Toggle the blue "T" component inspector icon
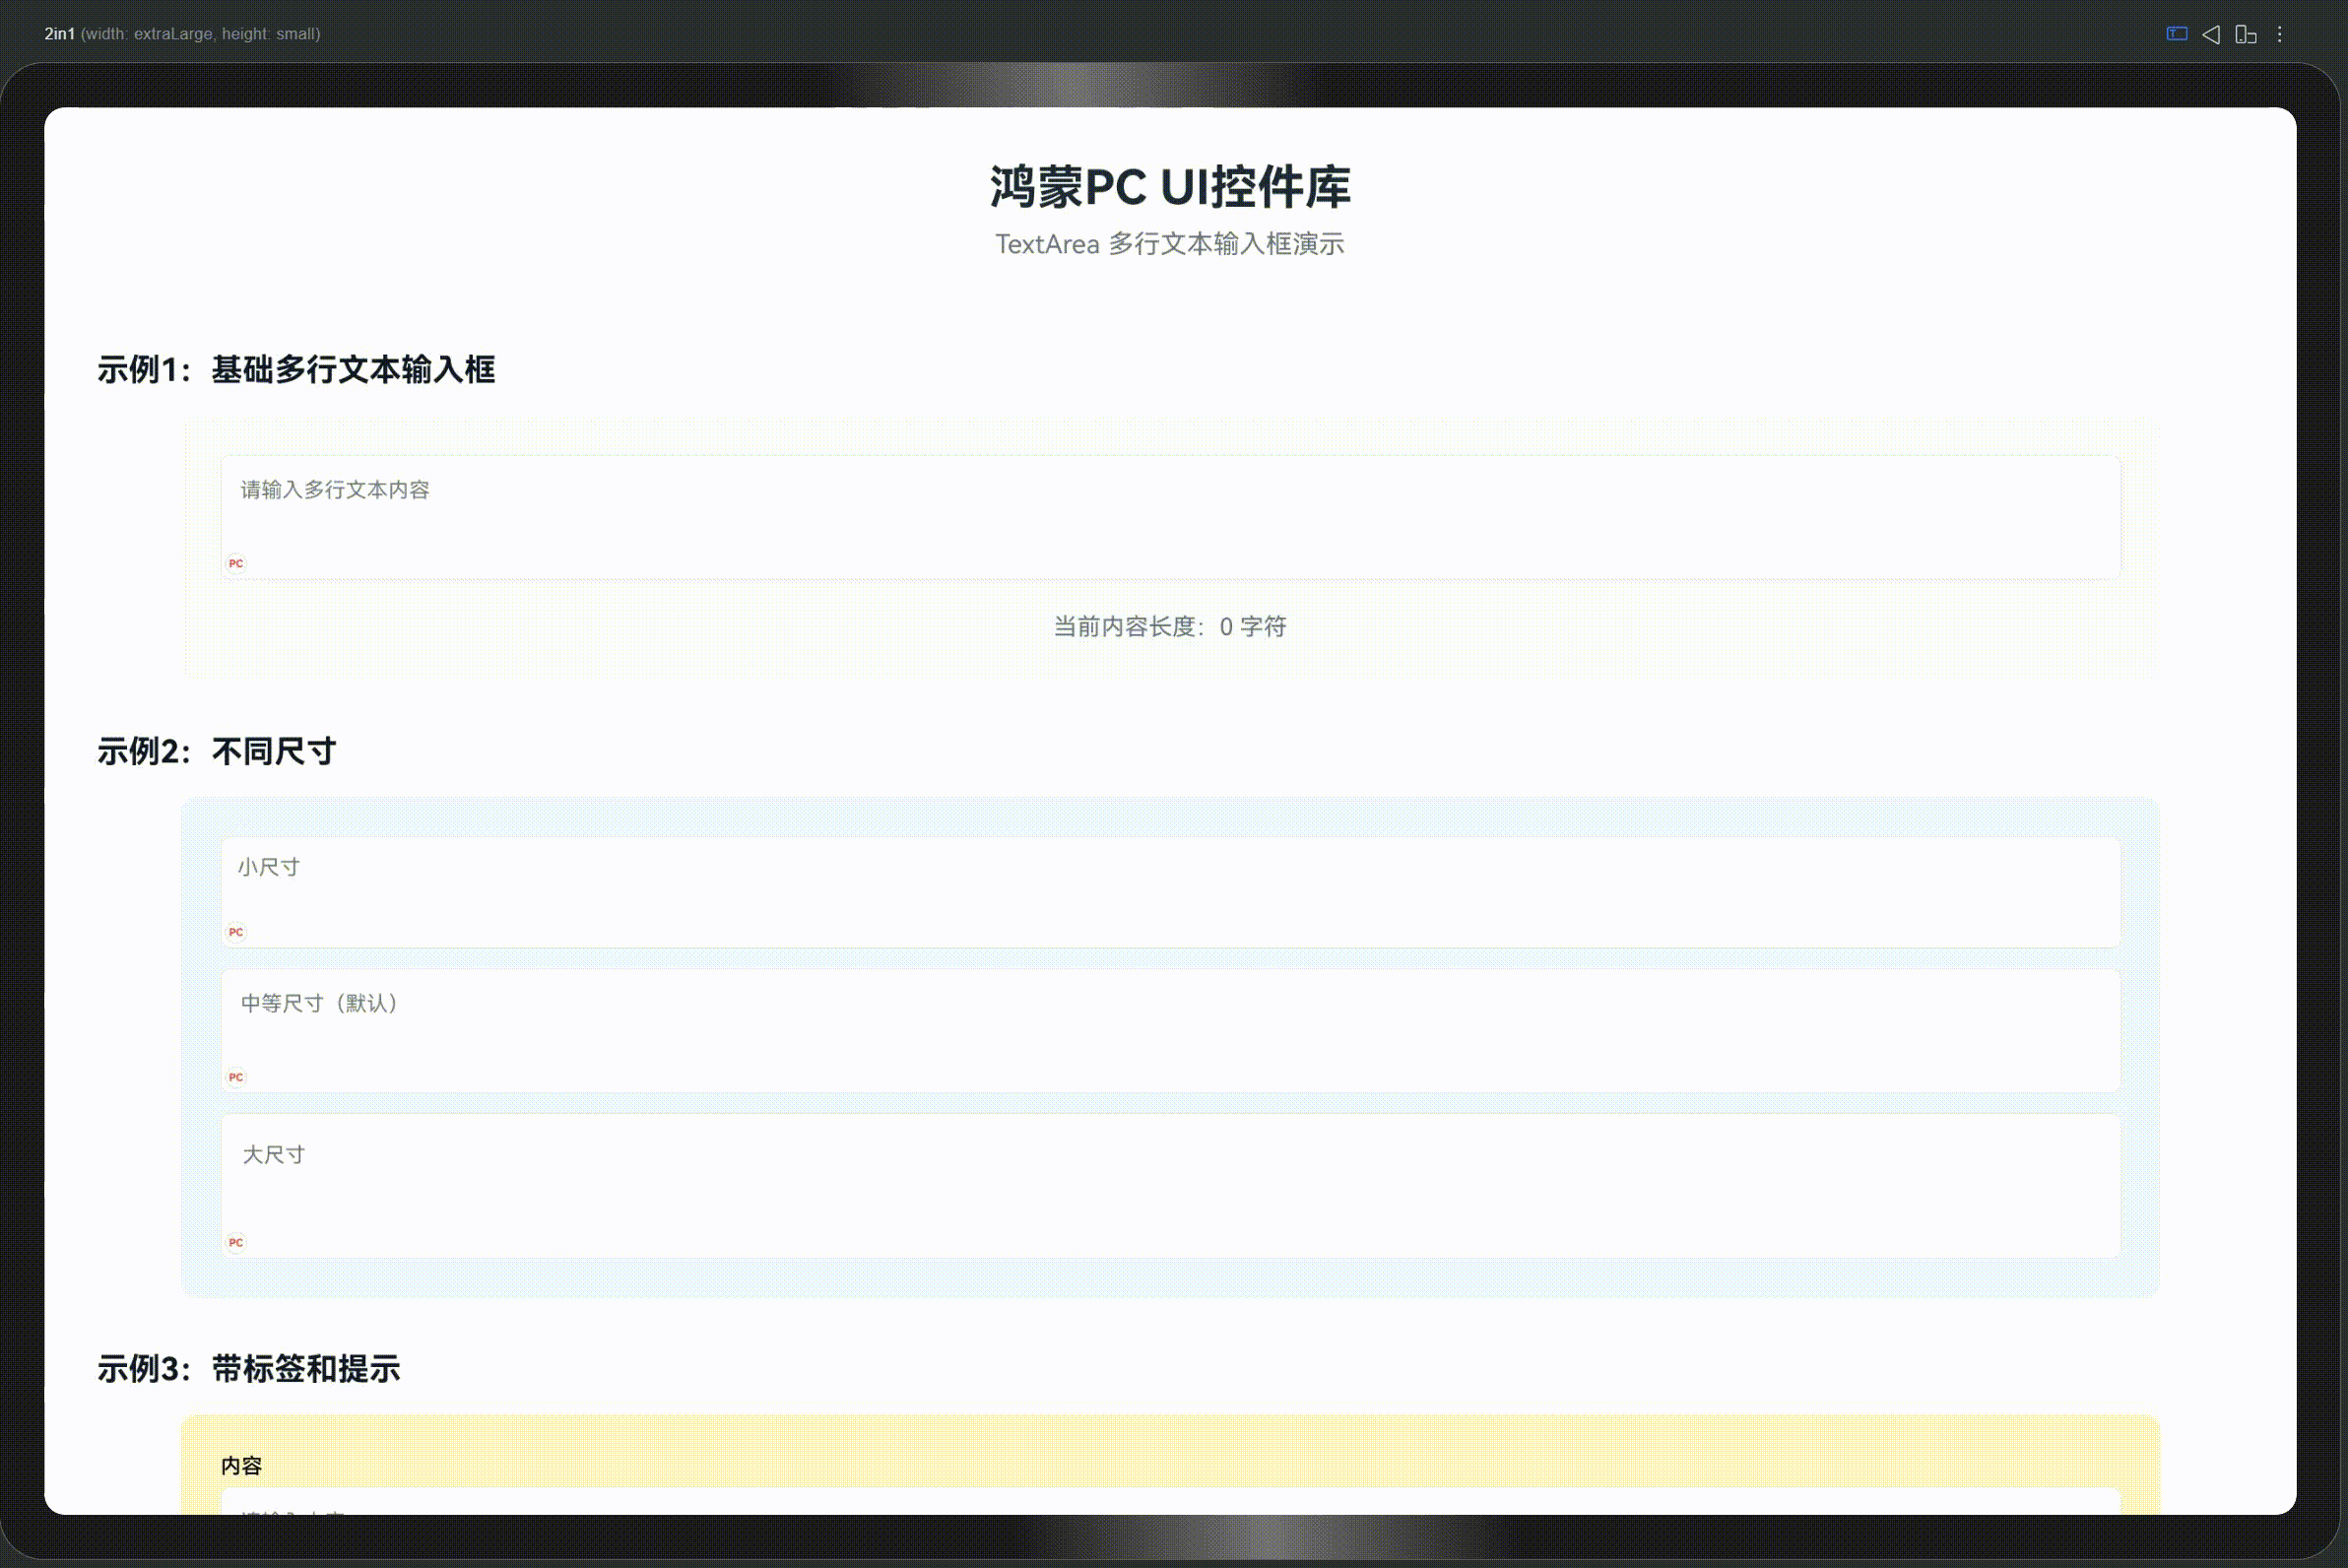The image size is (2348, 1568). click(2176, 34)
